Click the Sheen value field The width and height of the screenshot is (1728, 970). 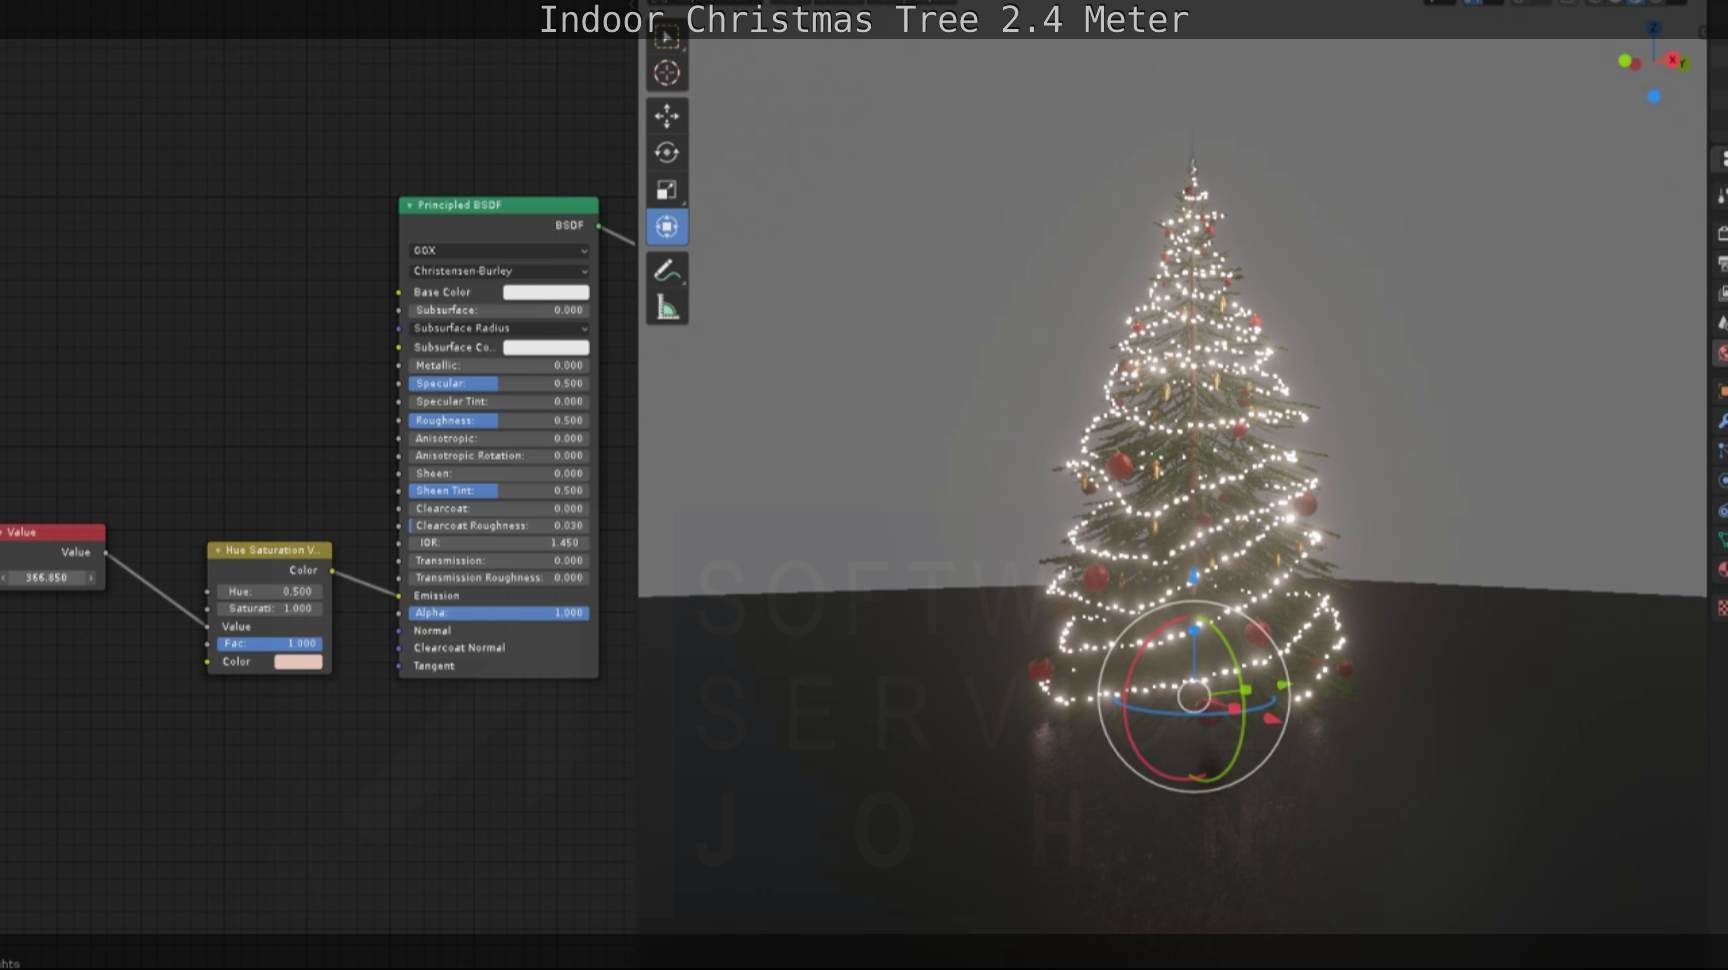pos(499,473)
